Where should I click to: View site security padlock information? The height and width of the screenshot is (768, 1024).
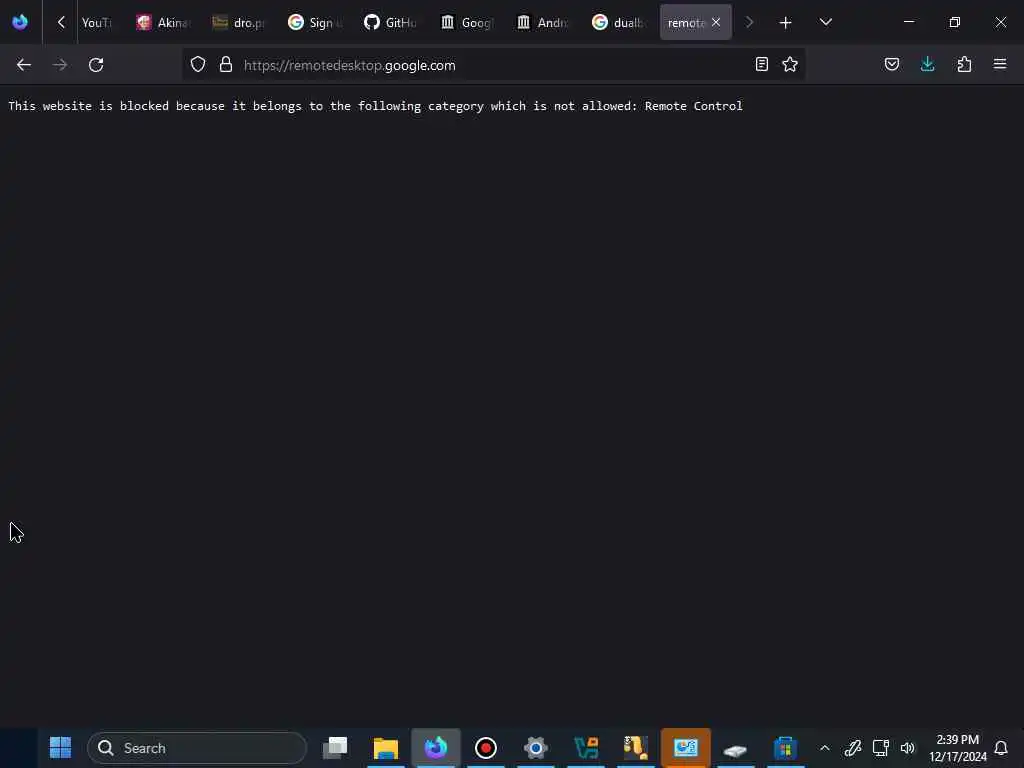click(226, 65)
